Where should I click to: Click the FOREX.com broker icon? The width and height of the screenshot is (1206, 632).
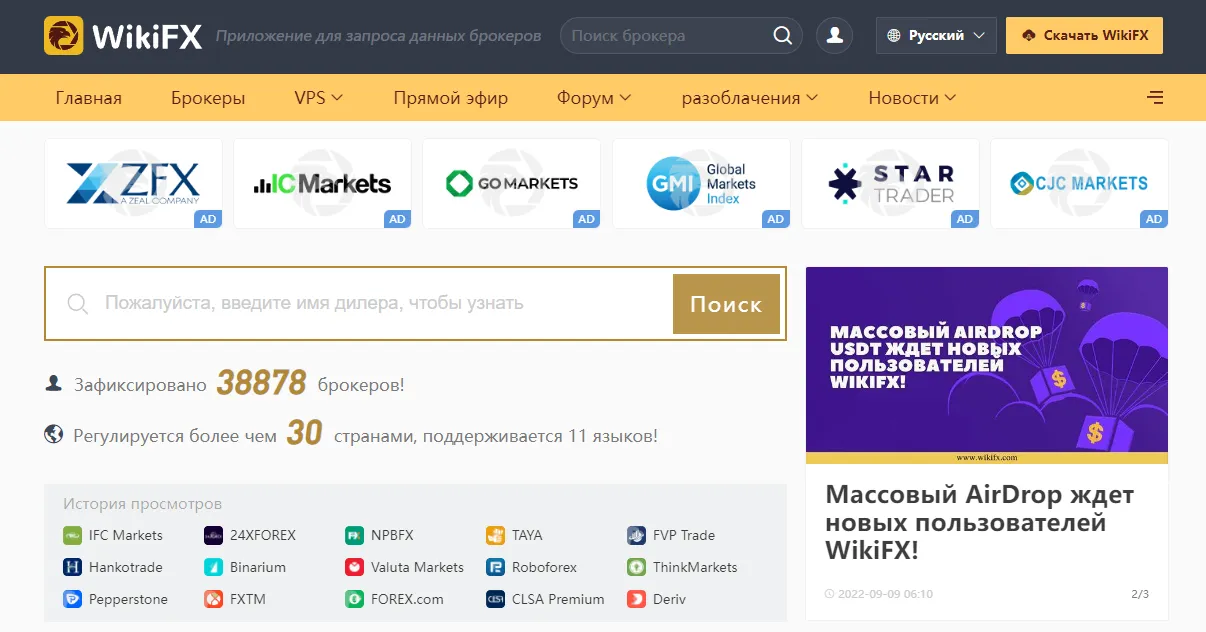point(354,599)
